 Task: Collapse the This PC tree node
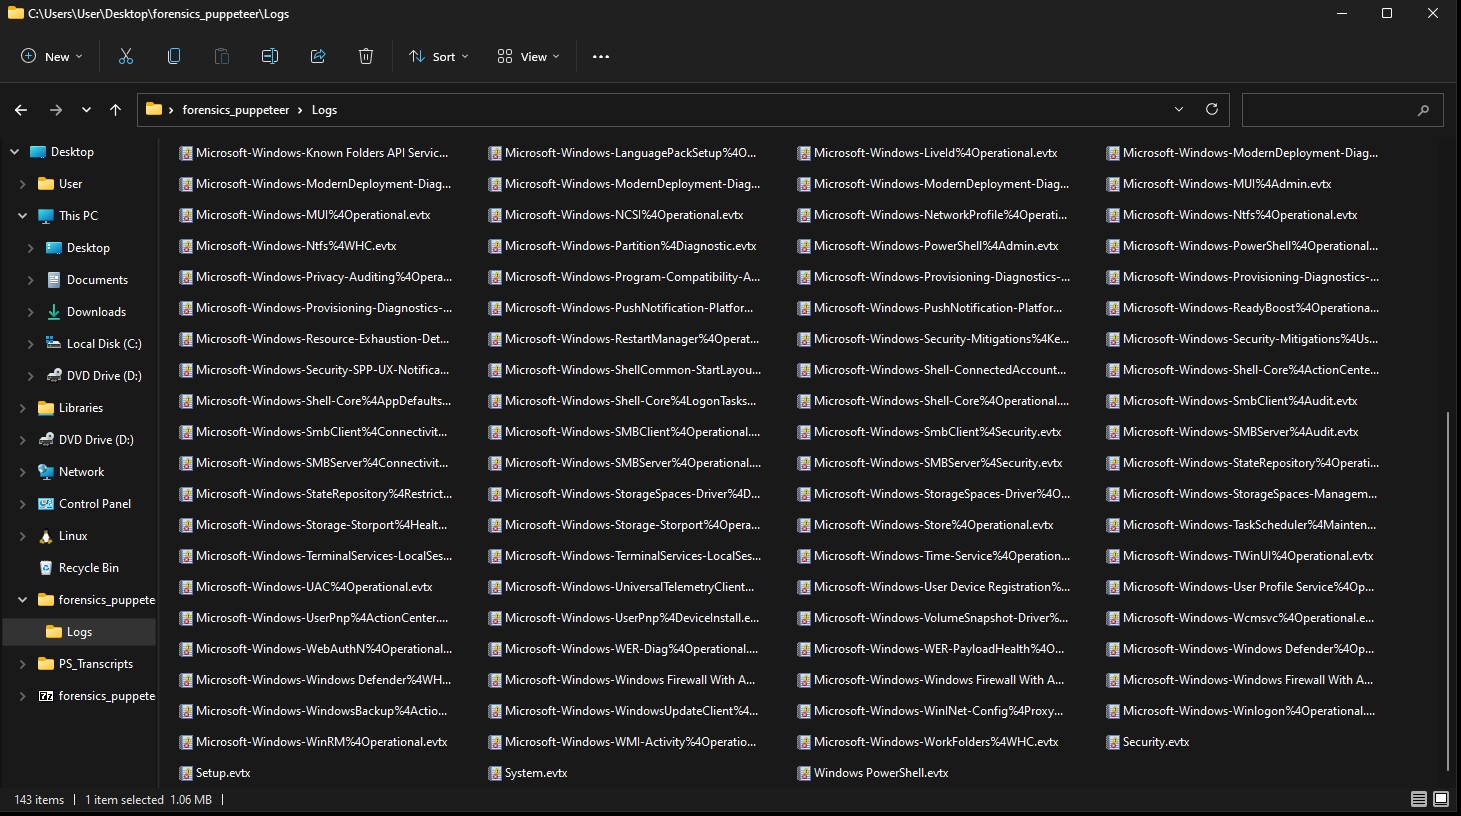[x=22, y=216]
